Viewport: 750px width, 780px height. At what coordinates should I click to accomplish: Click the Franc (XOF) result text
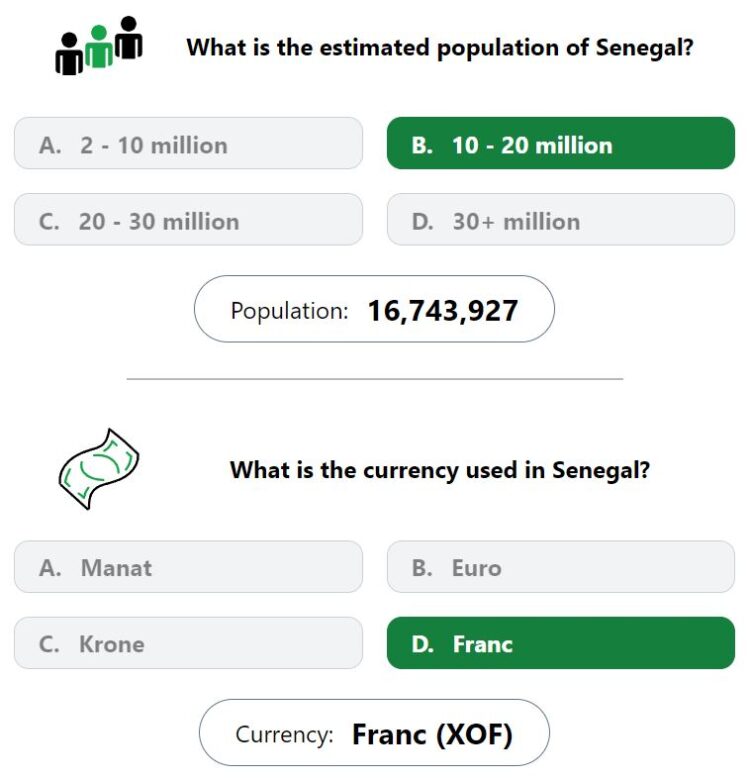pos(432,735)
